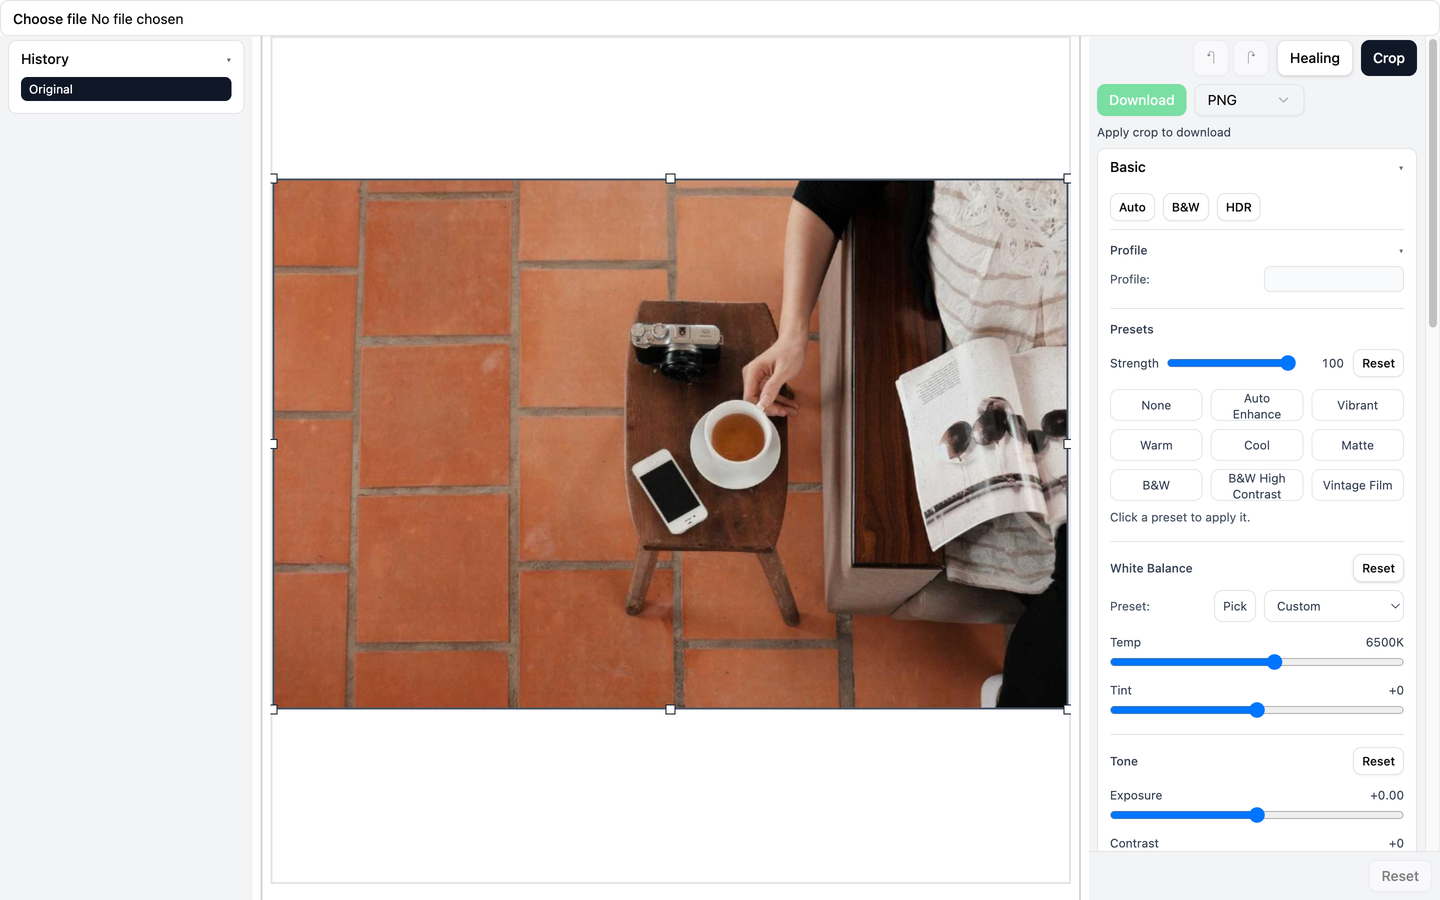Activate the Crop tool button

click(x=1388, y=58)
